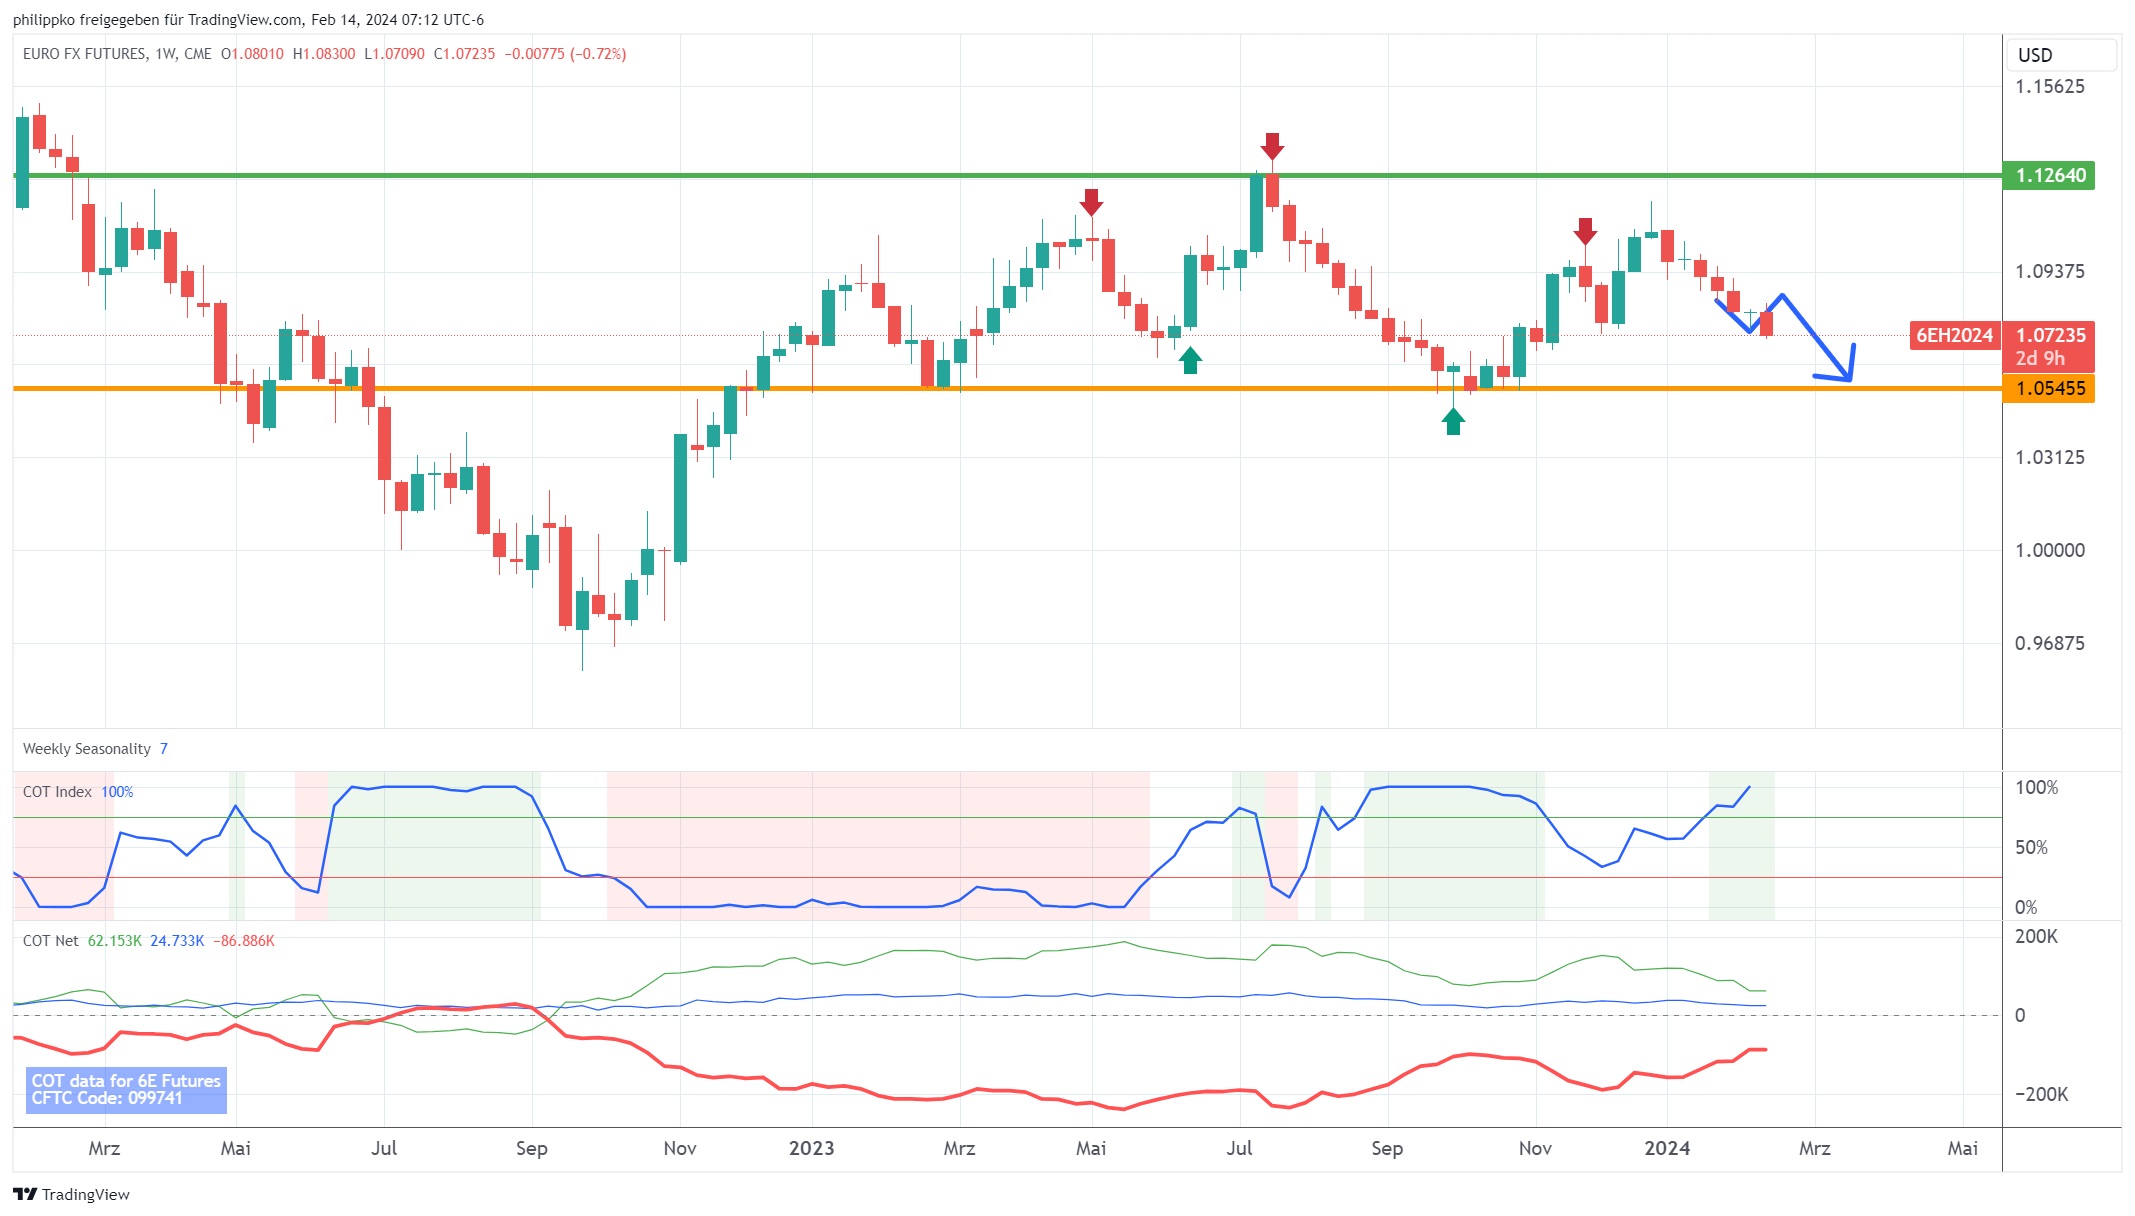
Task: Click the COT Net indicator title
Action: [51, 940]
